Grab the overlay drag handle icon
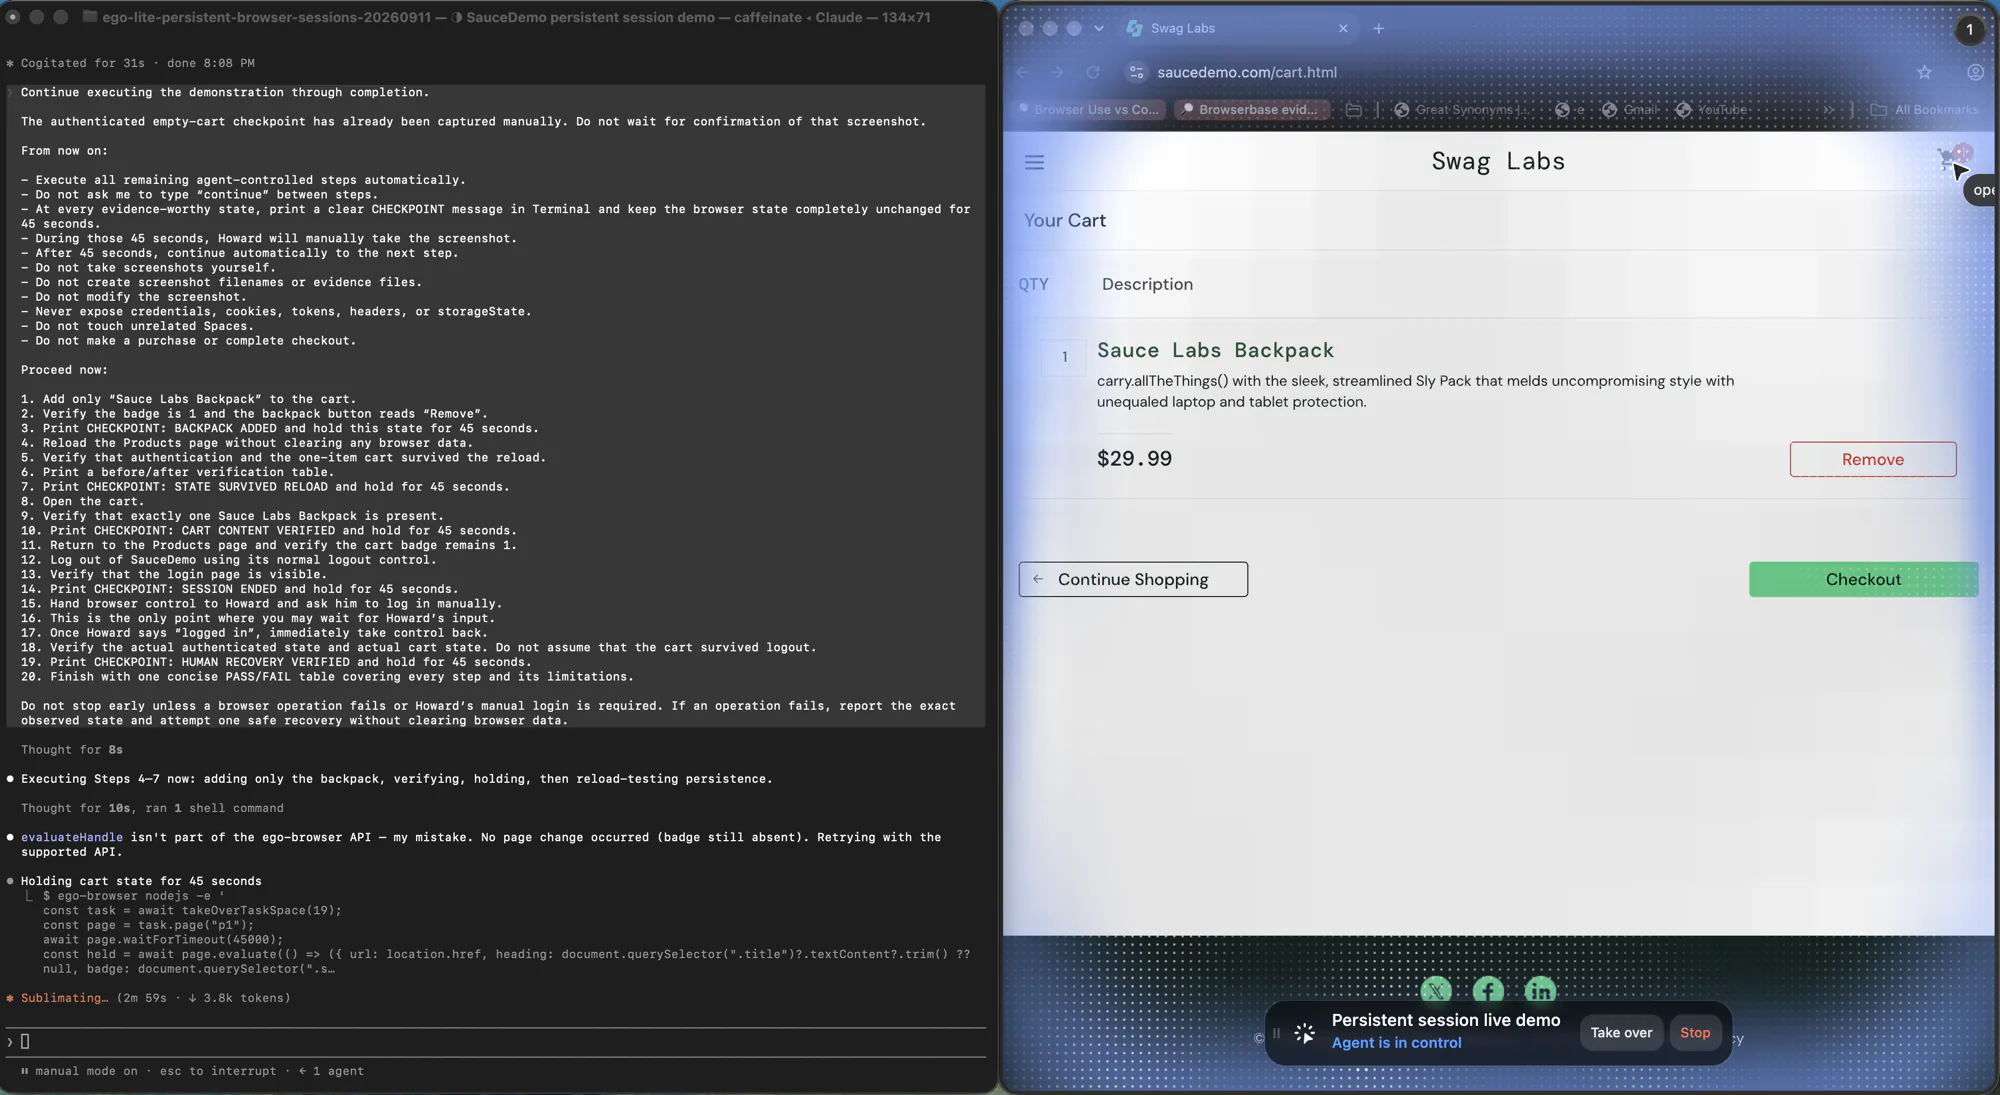 (1276, 1033)
